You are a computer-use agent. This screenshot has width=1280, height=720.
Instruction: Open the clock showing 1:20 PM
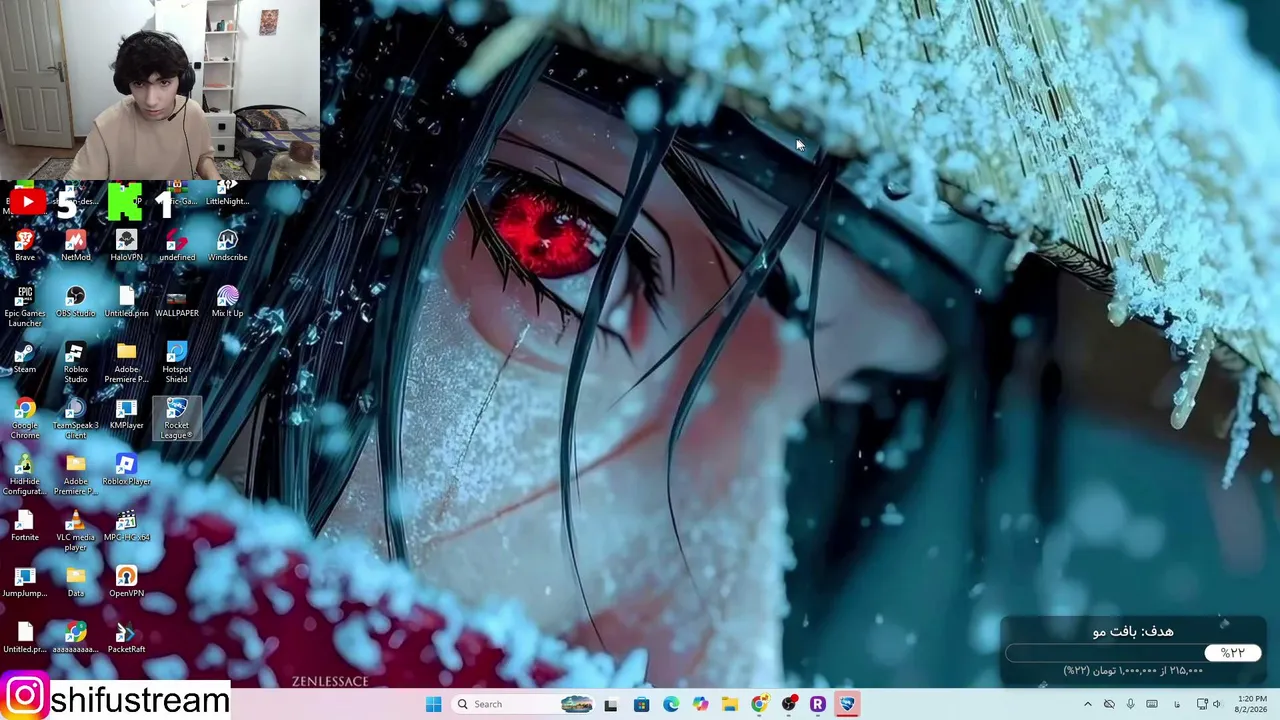[1252, 704]
